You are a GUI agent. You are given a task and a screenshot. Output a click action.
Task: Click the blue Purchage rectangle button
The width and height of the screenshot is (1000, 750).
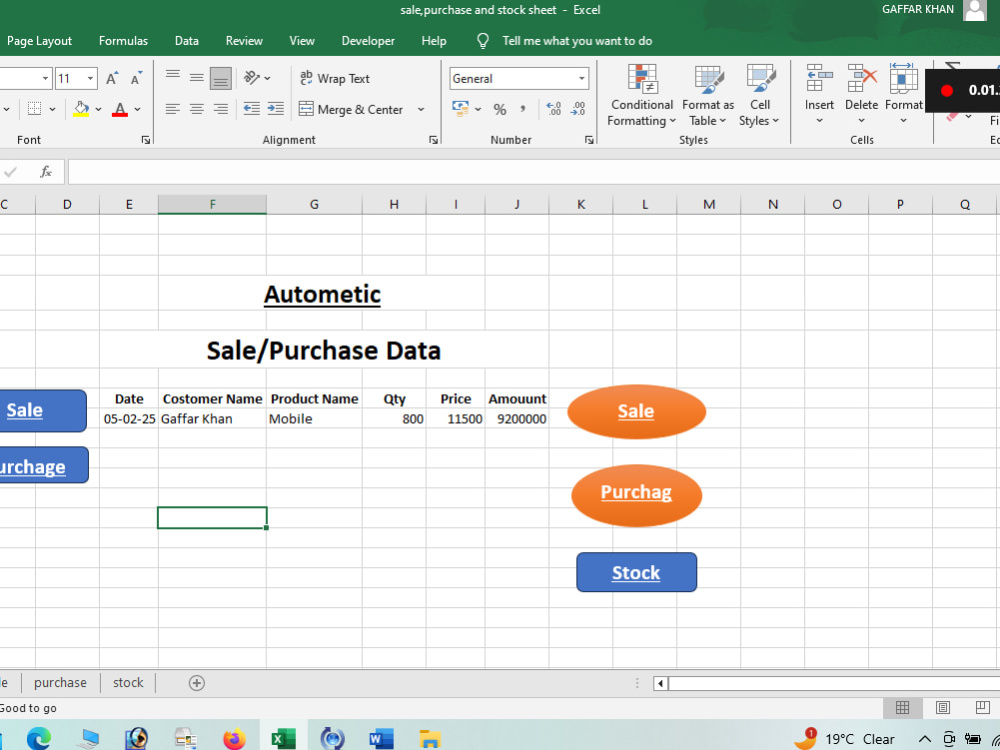(43, 465)
